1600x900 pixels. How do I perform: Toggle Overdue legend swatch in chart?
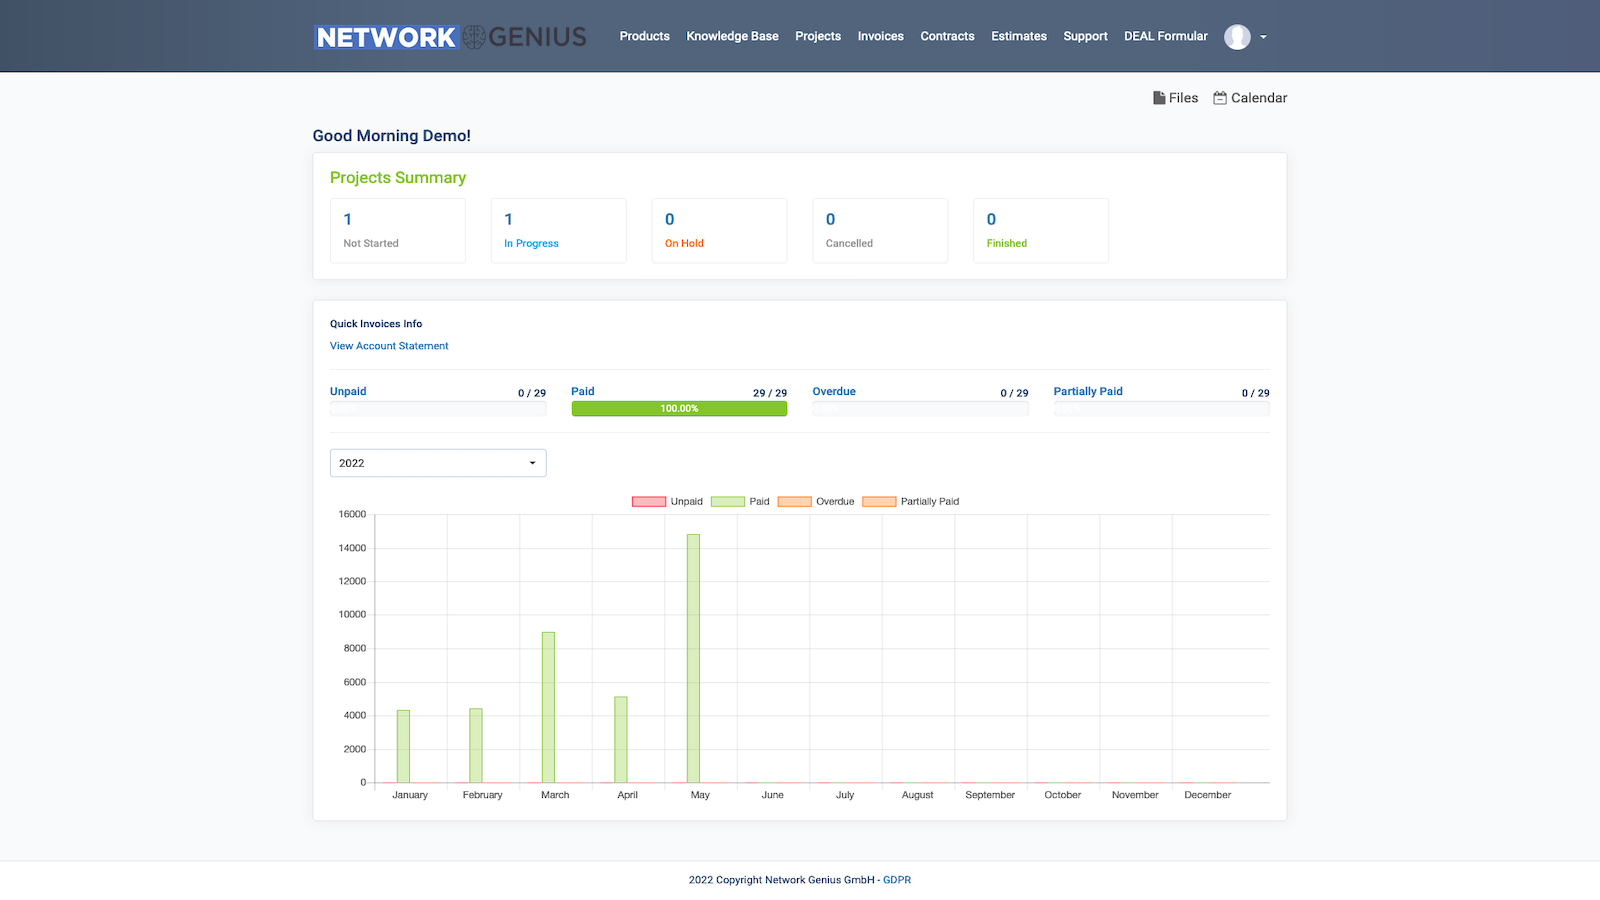pyautogui.click(x=795, y=502)
